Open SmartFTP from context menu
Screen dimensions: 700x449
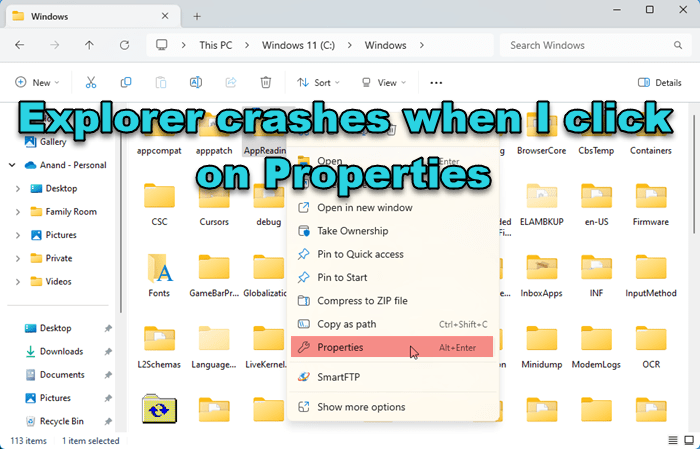[x=392, y=377]
